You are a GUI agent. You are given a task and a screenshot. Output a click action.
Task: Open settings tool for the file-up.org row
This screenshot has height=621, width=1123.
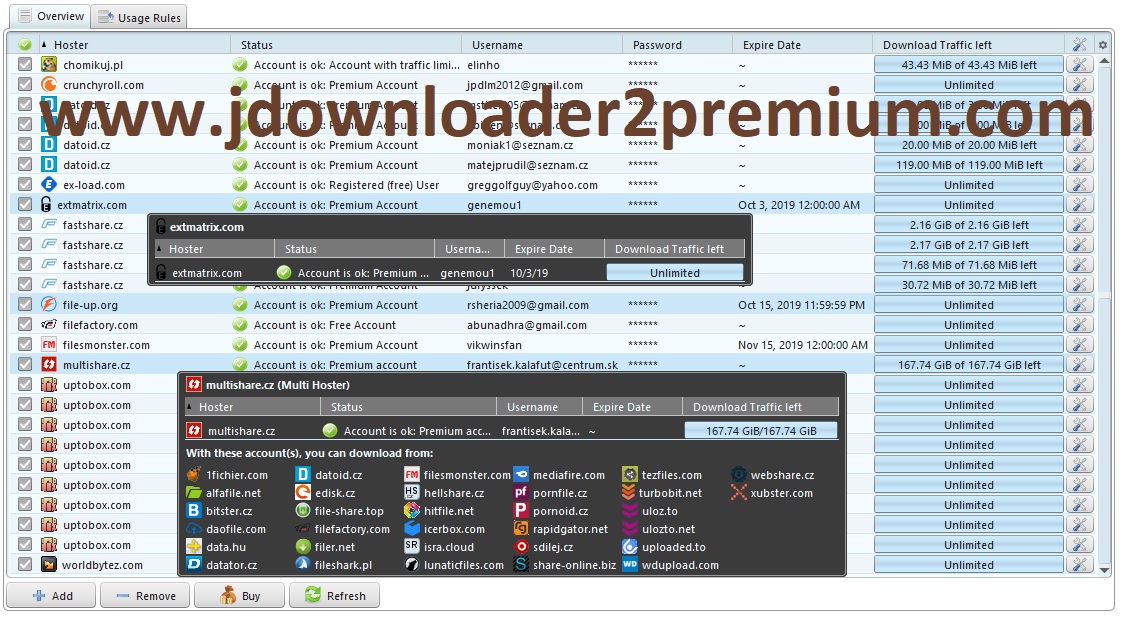click(1079, 304)
